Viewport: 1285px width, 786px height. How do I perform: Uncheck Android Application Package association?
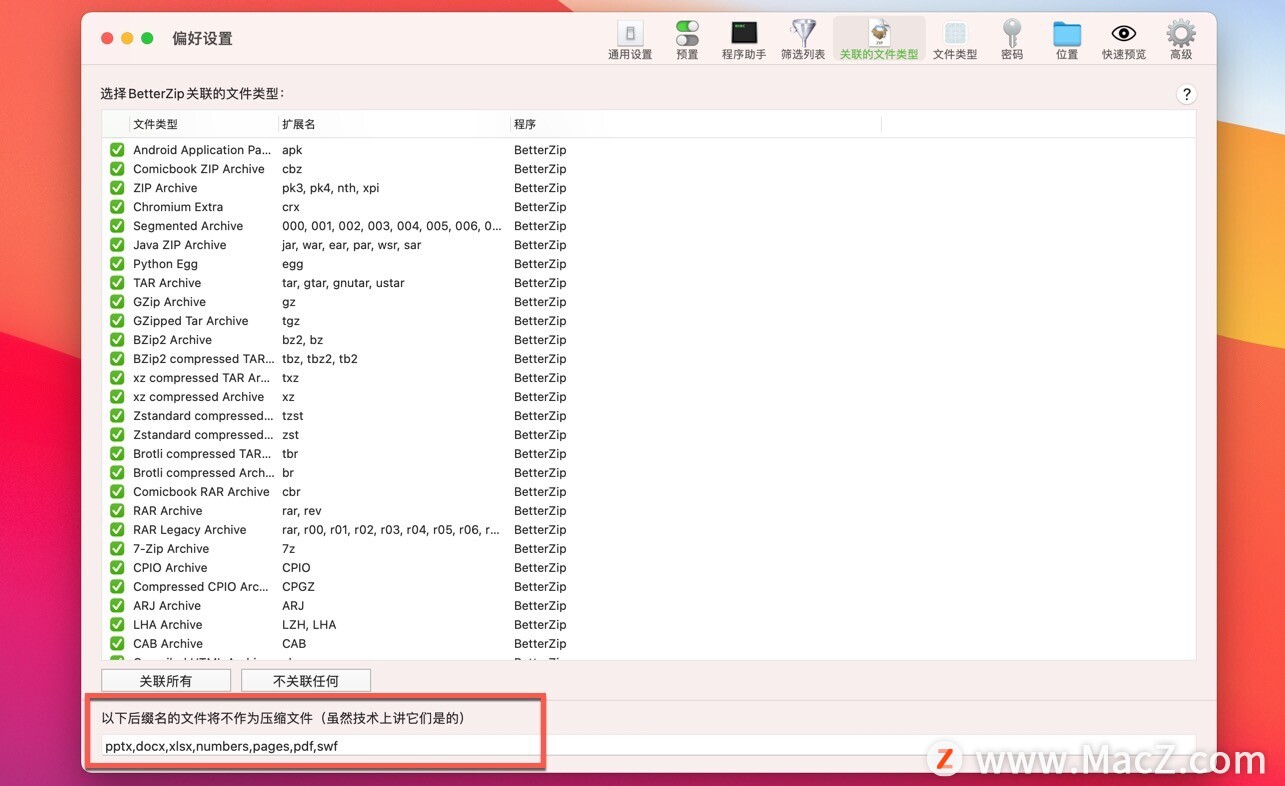tap(117, 150)
